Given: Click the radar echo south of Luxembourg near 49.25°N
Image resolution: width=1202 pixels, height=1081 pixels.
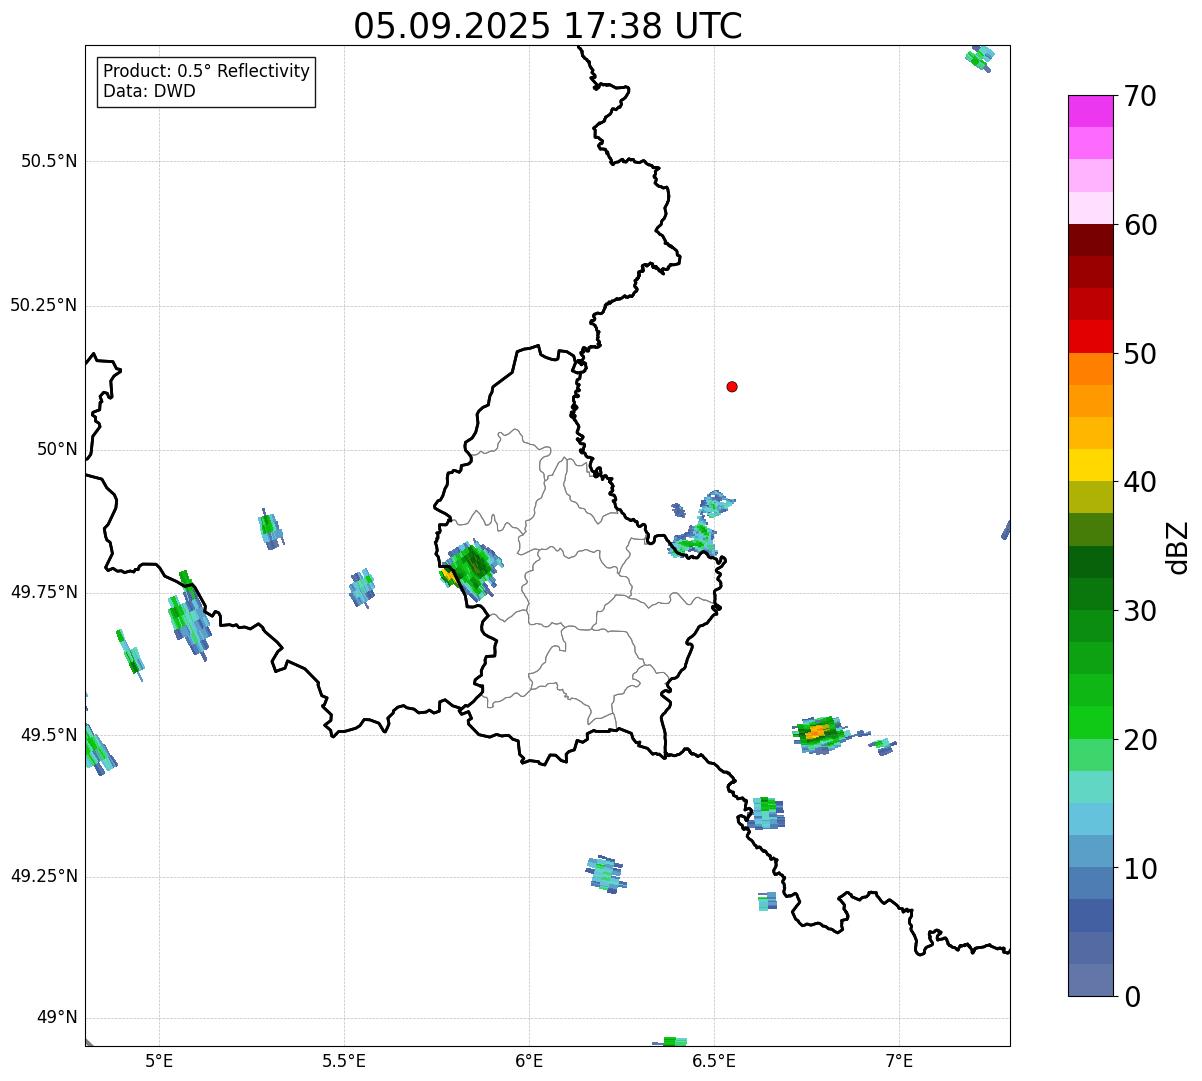Looking at the screenshot, I should 605,874.
